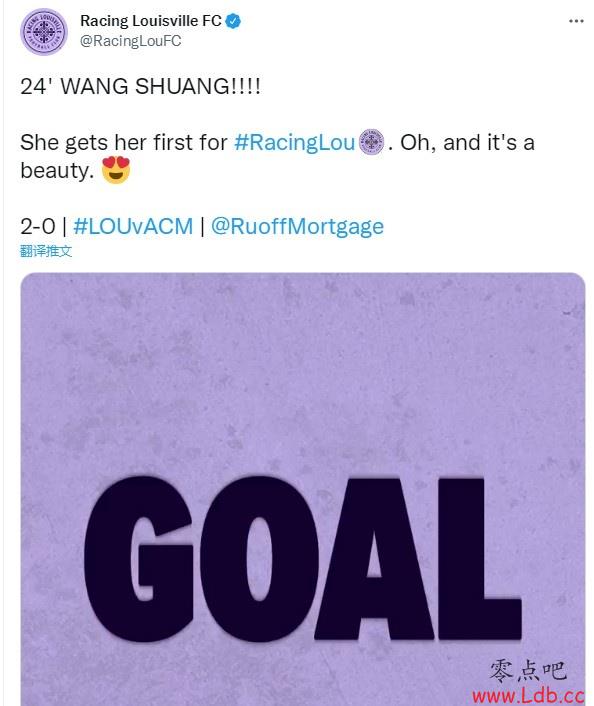
Task: Open the #LOUvACM hashtag
Action: click(x=133, y=226)
